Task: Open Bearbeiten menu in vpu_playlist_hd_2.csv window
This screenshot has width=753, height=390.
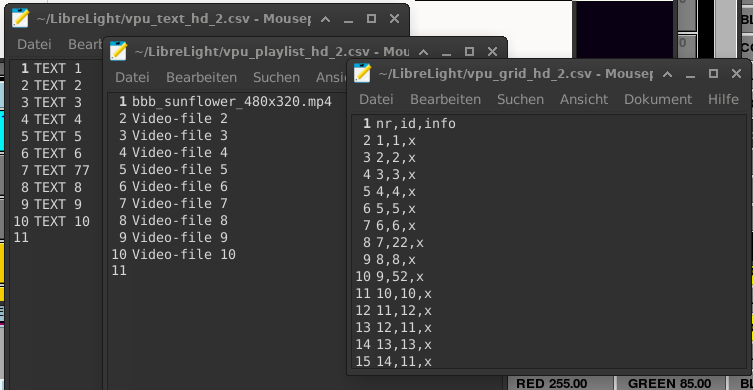Action: (x=201, y=77)
